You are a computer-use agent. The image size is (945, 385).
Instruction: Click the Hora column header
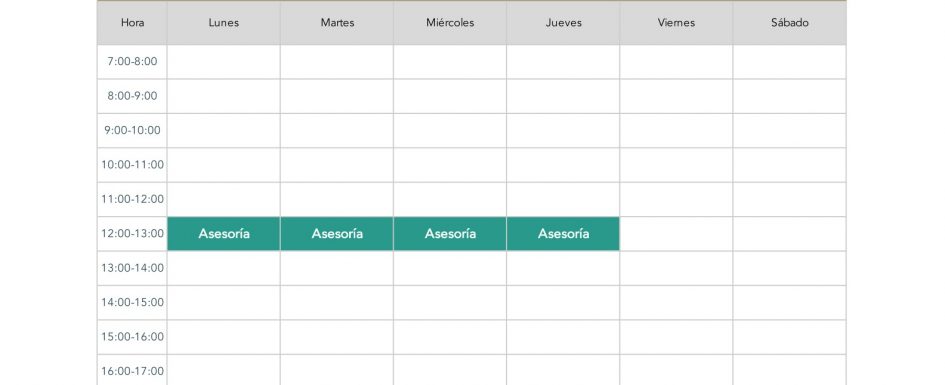coord(132,23)
